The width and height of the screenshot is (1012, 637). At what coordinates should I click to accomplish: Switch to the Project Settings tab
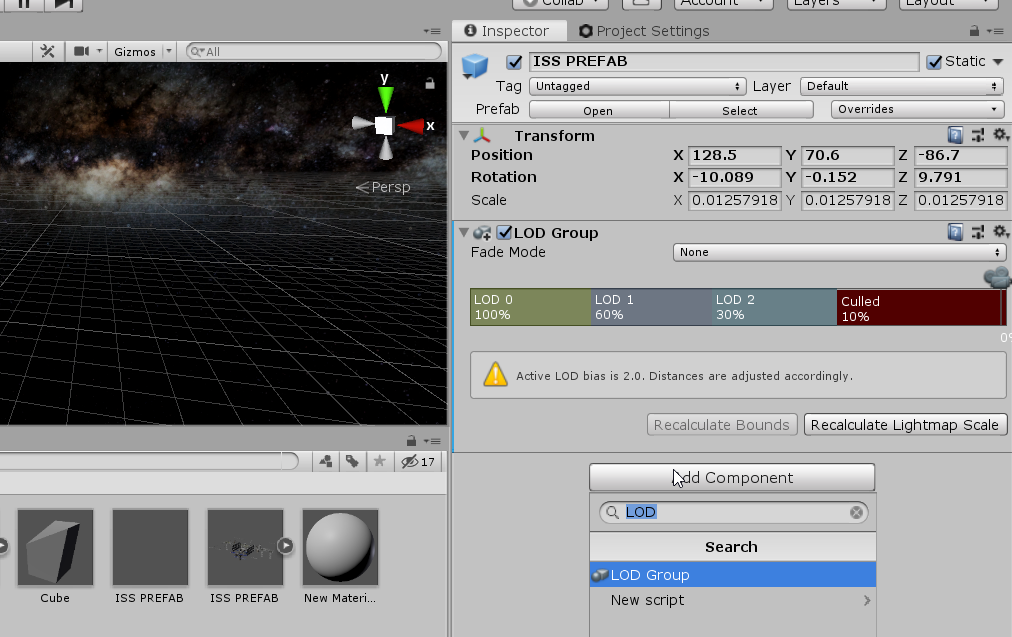[x=643, y=31]
